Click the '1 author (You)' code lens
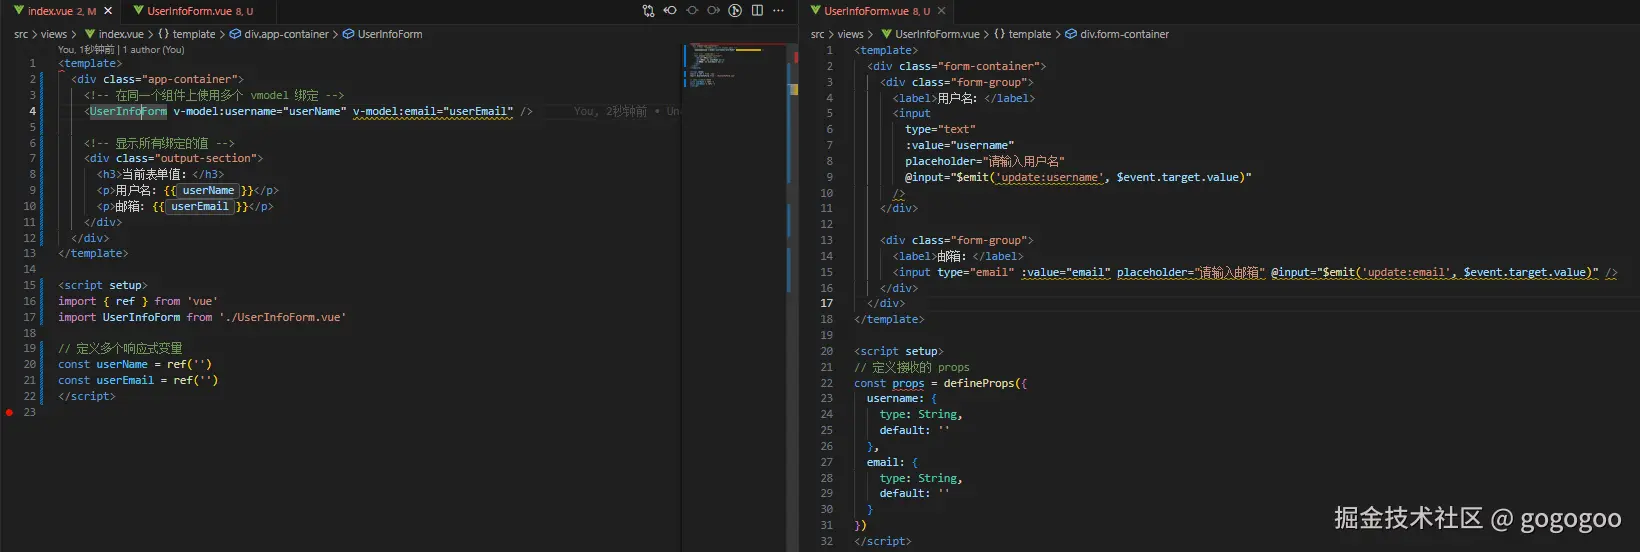Viewport: 1640px width, 552px height. point(153,49)
